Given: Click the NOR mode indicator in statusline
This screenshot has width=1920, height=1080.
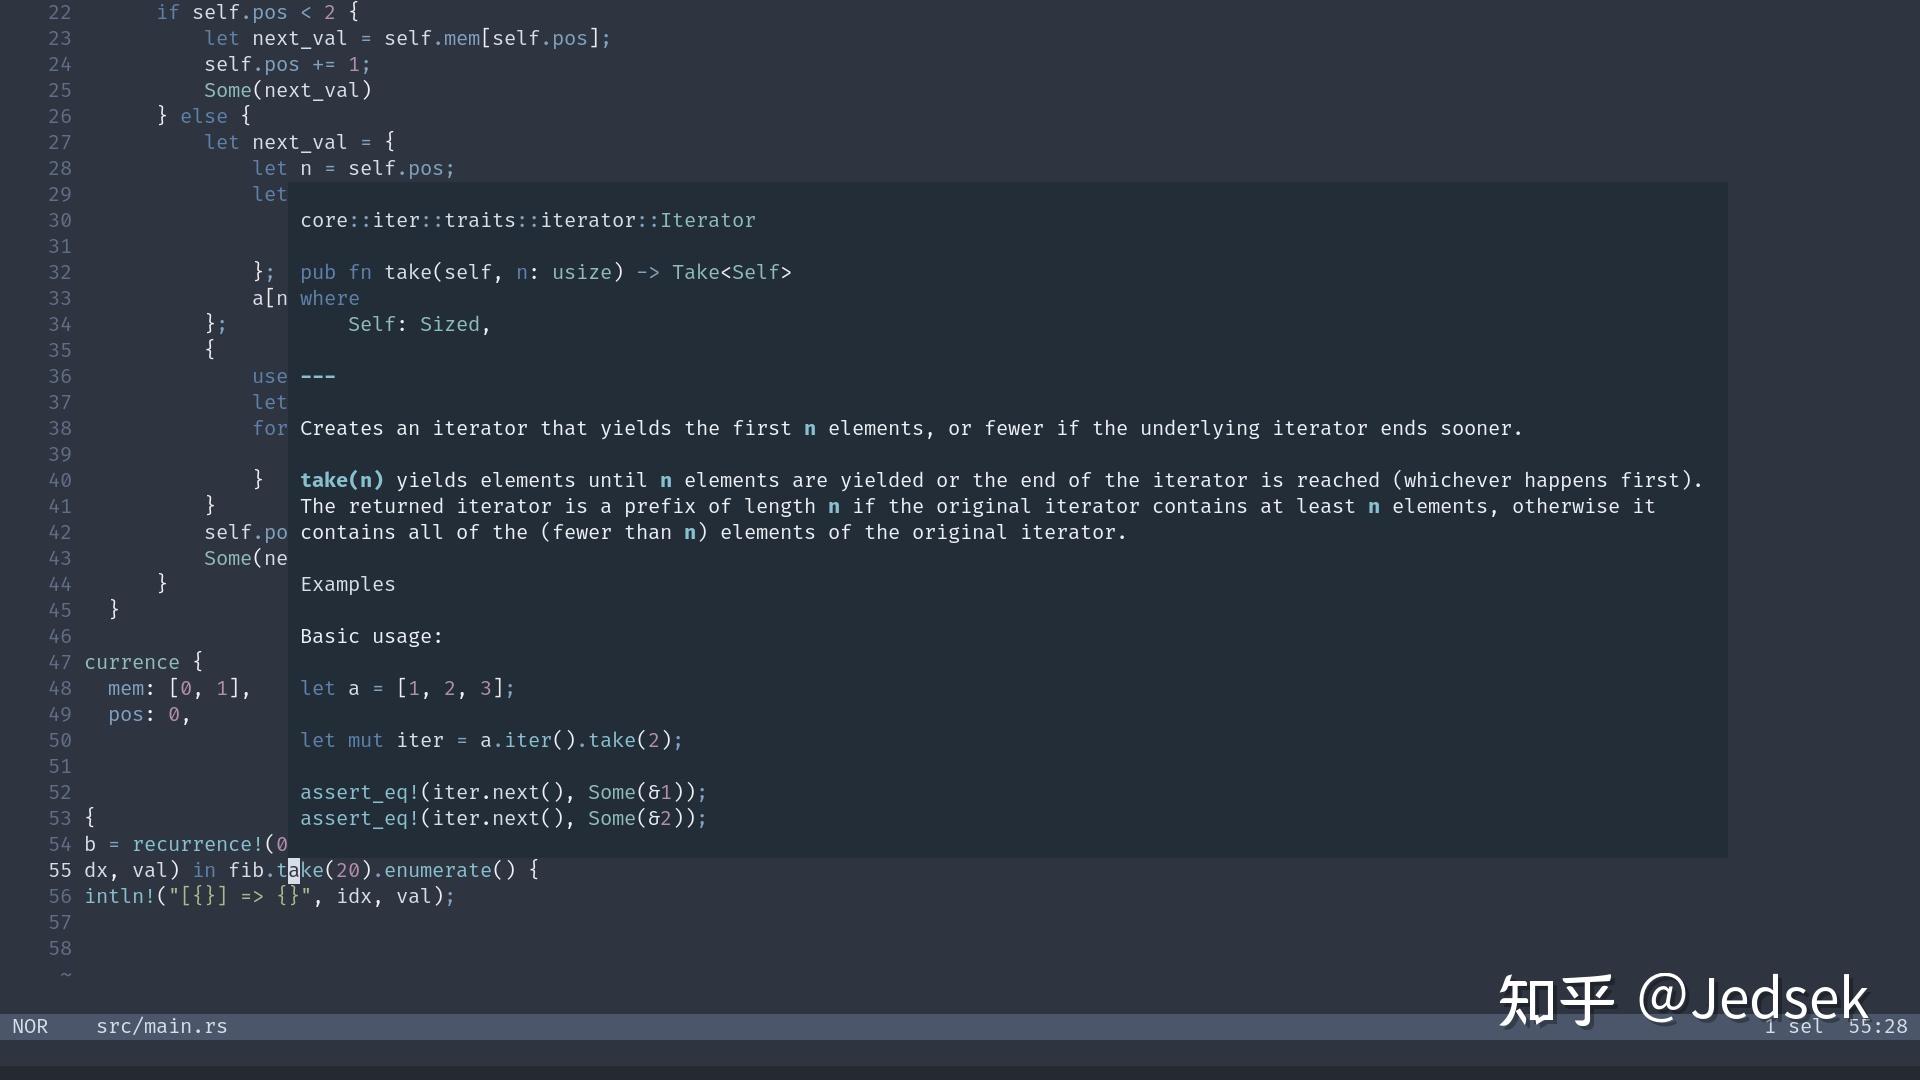Looking at the screenshot, I should 30,1027.
